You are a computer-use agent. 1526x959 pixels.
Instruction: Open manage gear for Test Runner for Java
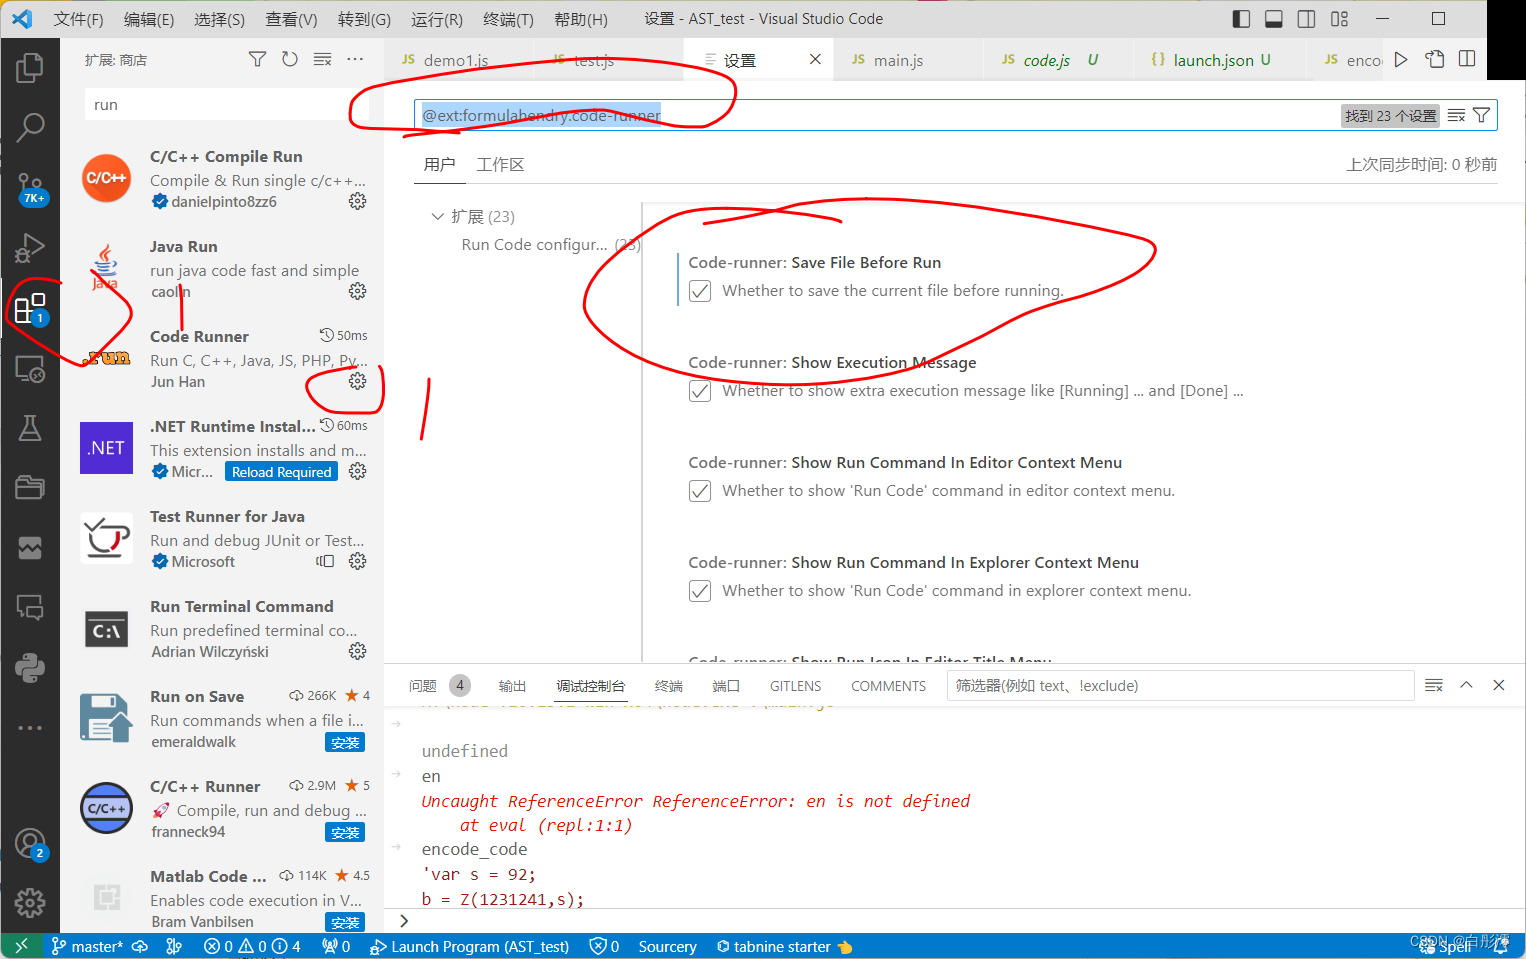(357, 561)
